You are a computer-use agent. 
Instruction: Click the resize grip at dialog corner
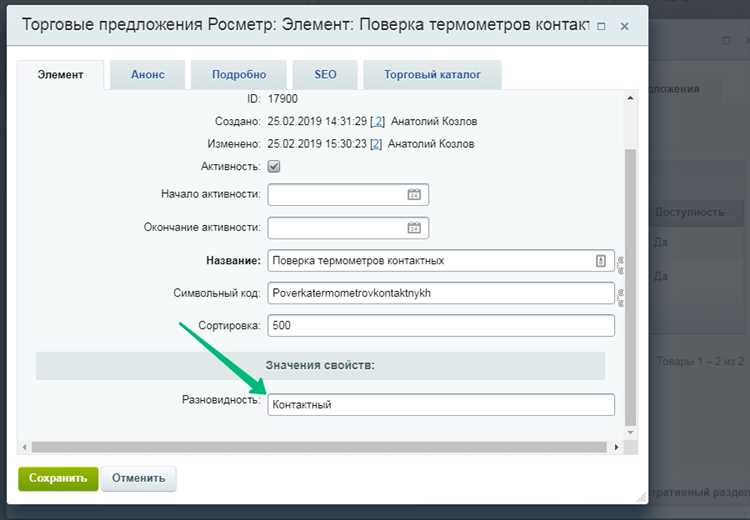point(640,497)
